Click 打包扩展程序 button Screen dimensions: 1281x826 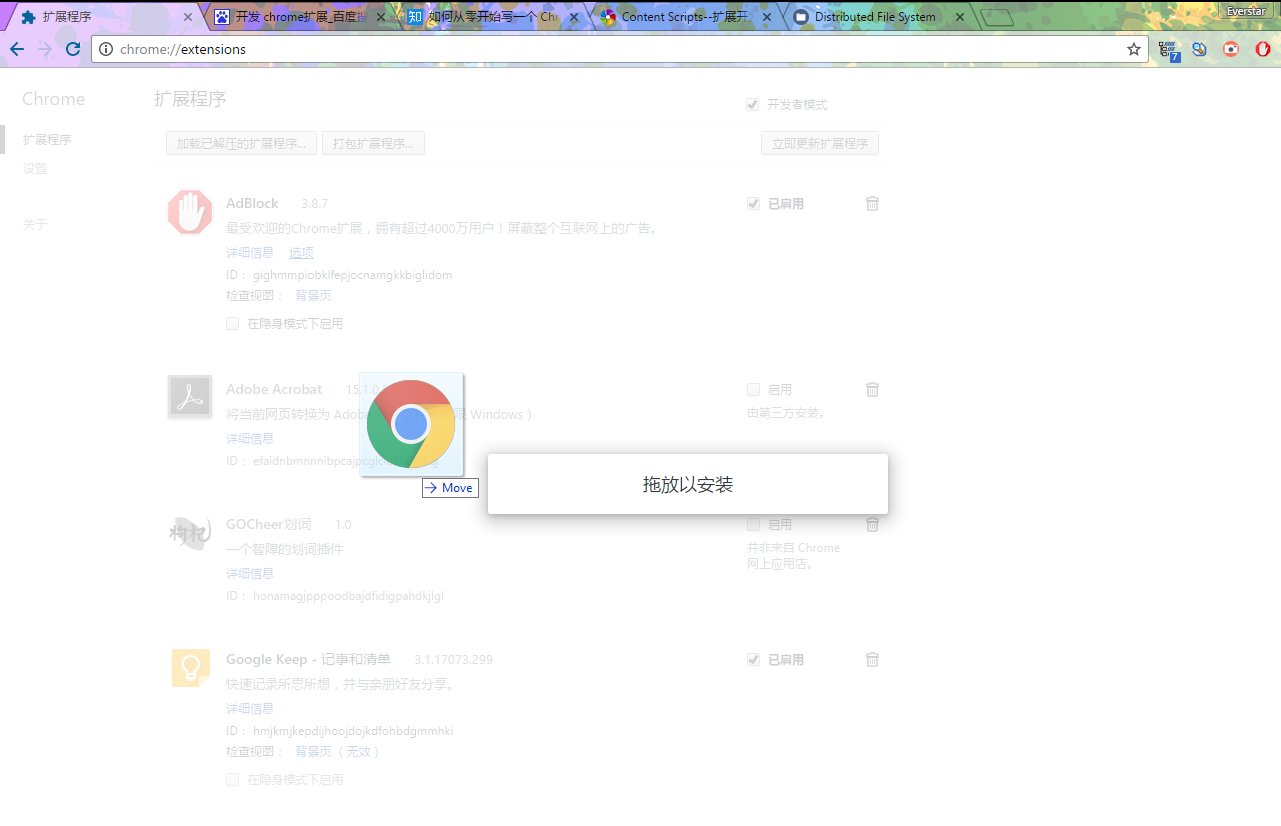pyautogui.click(x=373, y=143)
